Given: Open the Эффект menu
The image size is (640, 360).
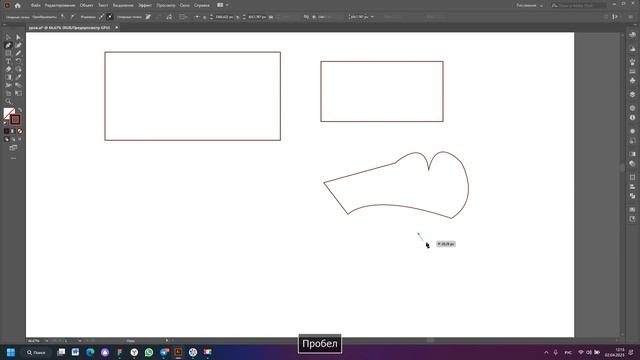Looking at the screenshot, I should coord(145,5).
